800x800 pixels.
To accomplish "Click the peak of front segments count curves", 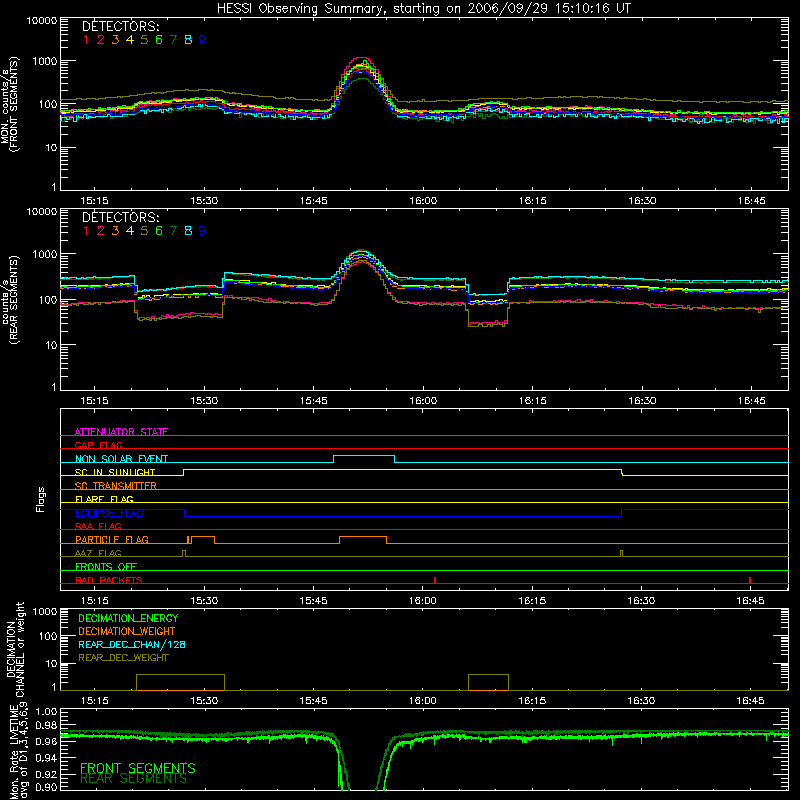I will point(362,59).
